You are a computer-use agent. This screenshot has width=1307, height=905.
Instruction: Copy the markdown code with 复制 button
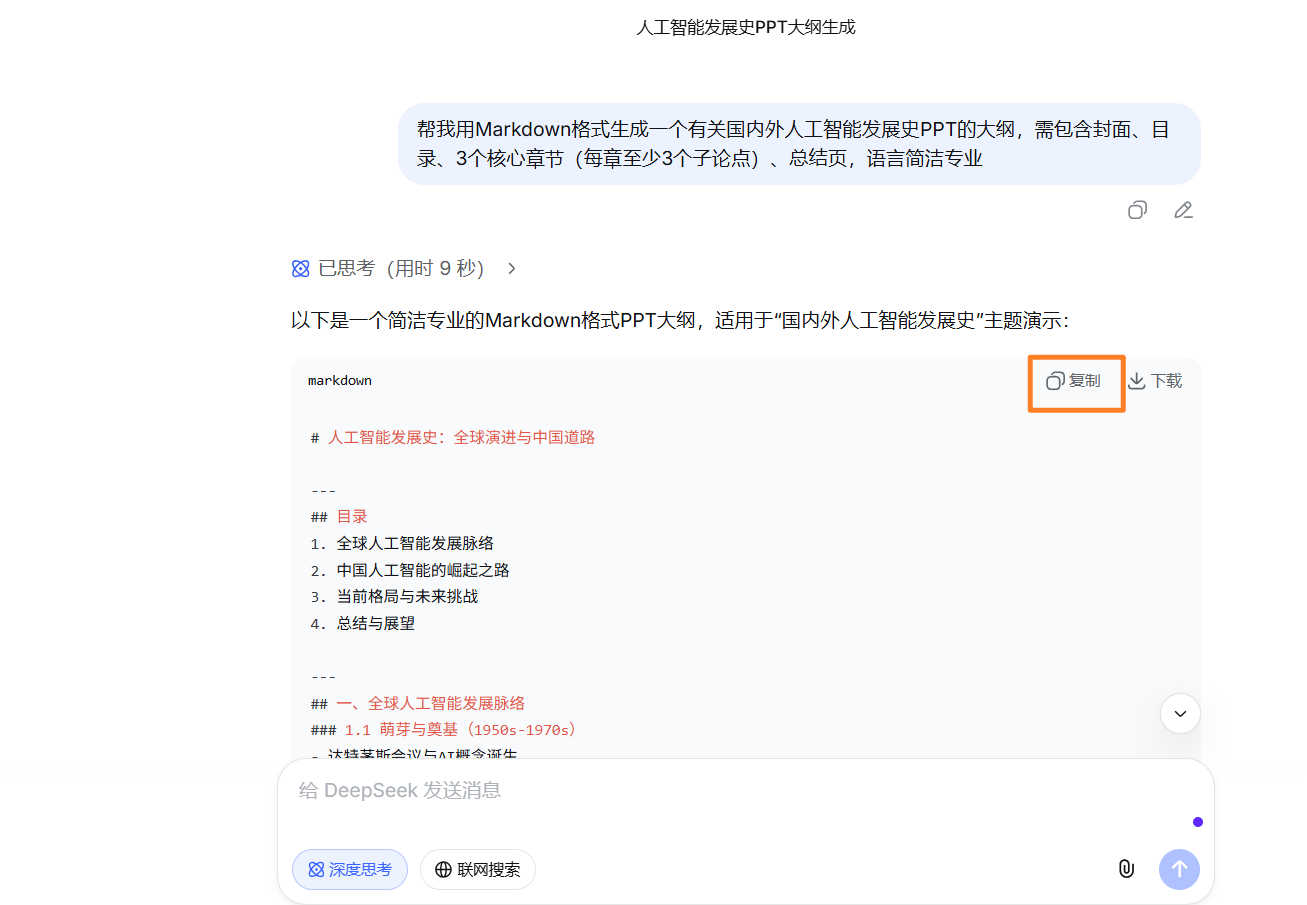(1076, 382)
